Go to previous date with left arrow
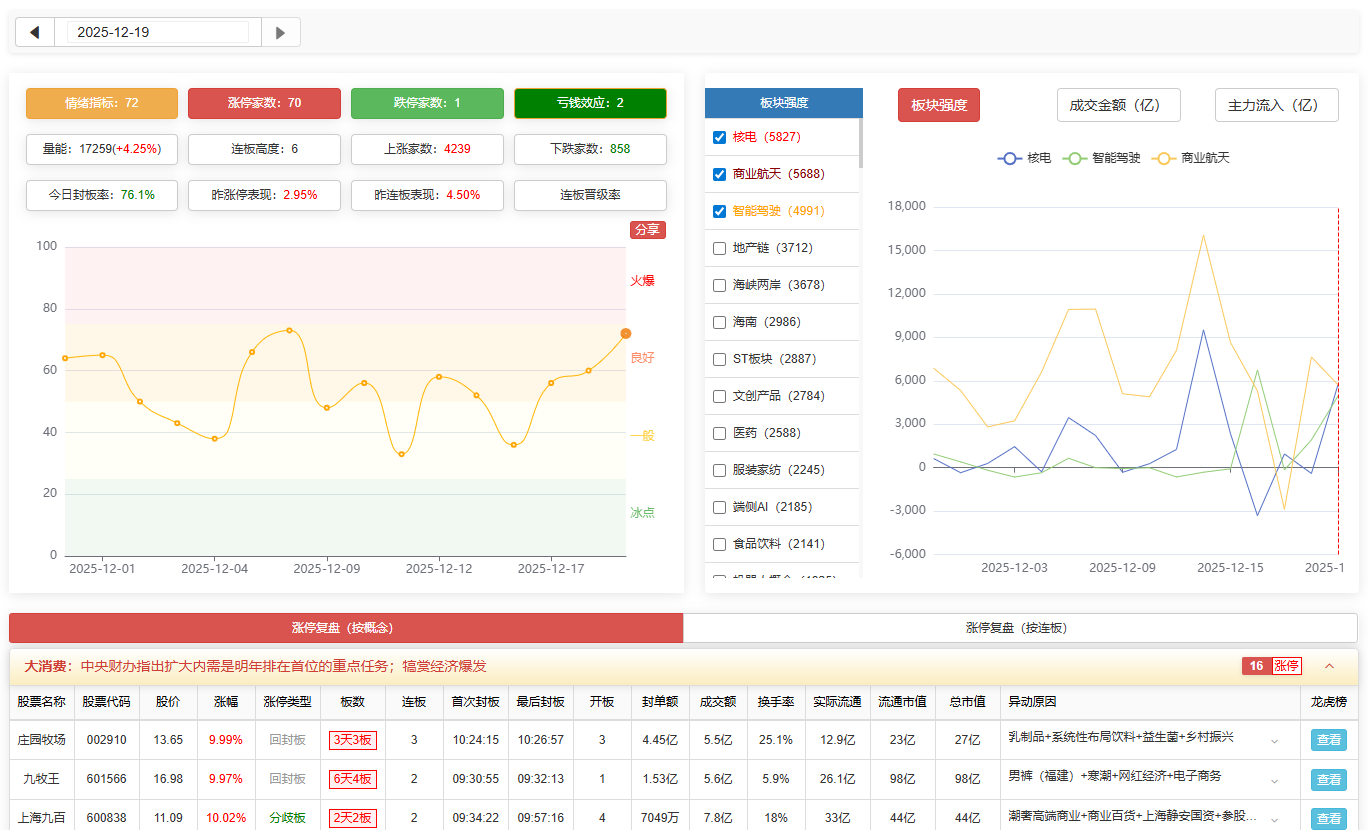The image size is (1369, 830). (x=35, y=32)
